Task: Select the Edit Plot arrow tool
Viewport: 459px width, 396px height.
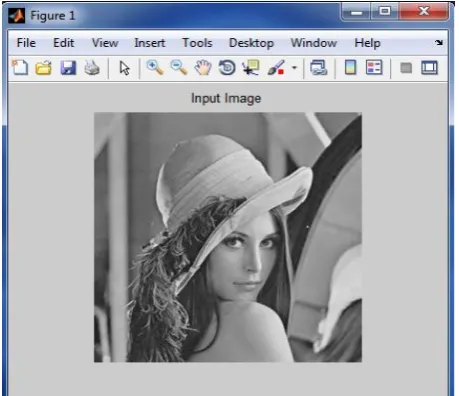Action: (124, 68)
